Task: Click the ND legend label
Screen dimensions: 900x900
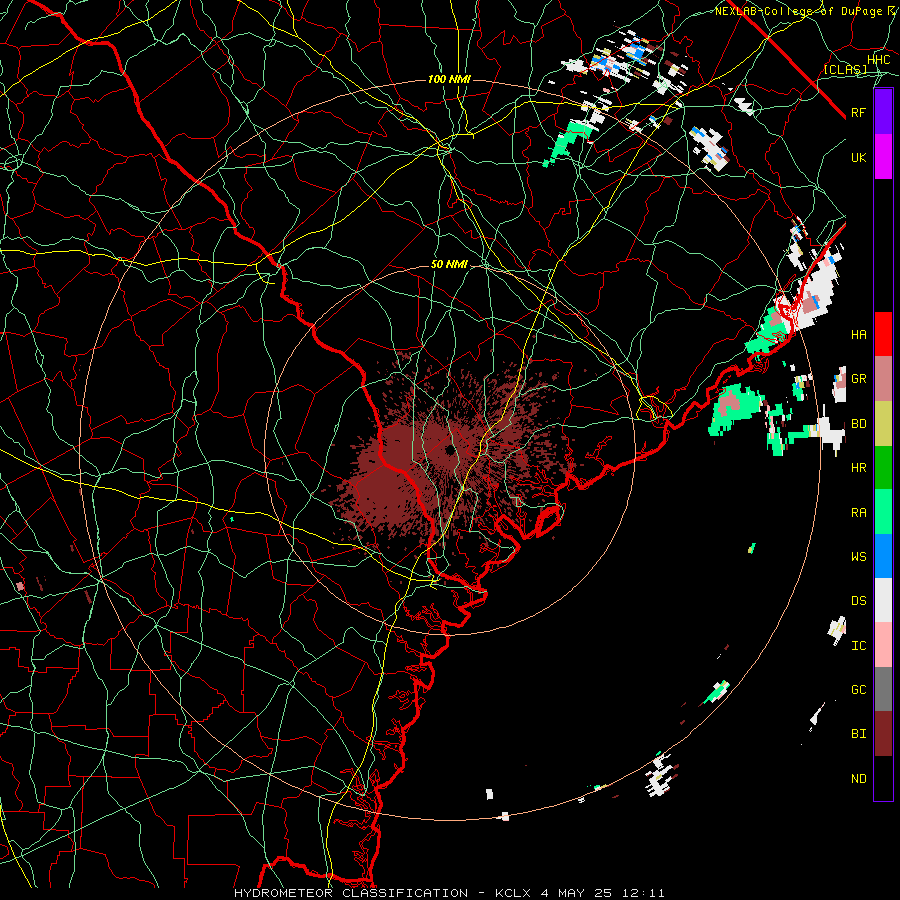Action: pyautogui.click(x=859, y=779)
